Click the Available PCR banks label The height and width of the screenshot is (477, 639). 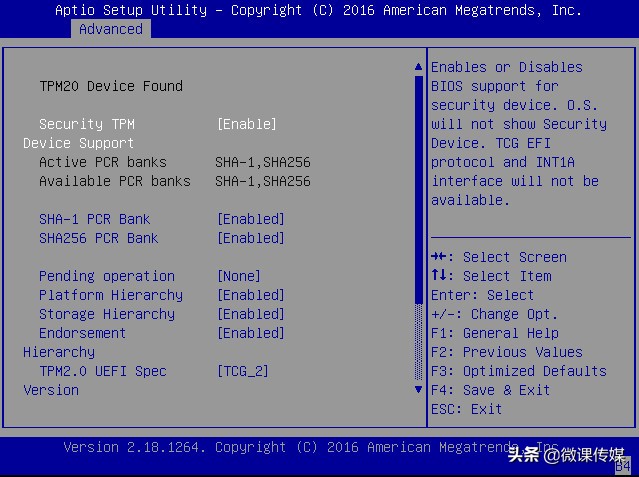tap(115, 181)
